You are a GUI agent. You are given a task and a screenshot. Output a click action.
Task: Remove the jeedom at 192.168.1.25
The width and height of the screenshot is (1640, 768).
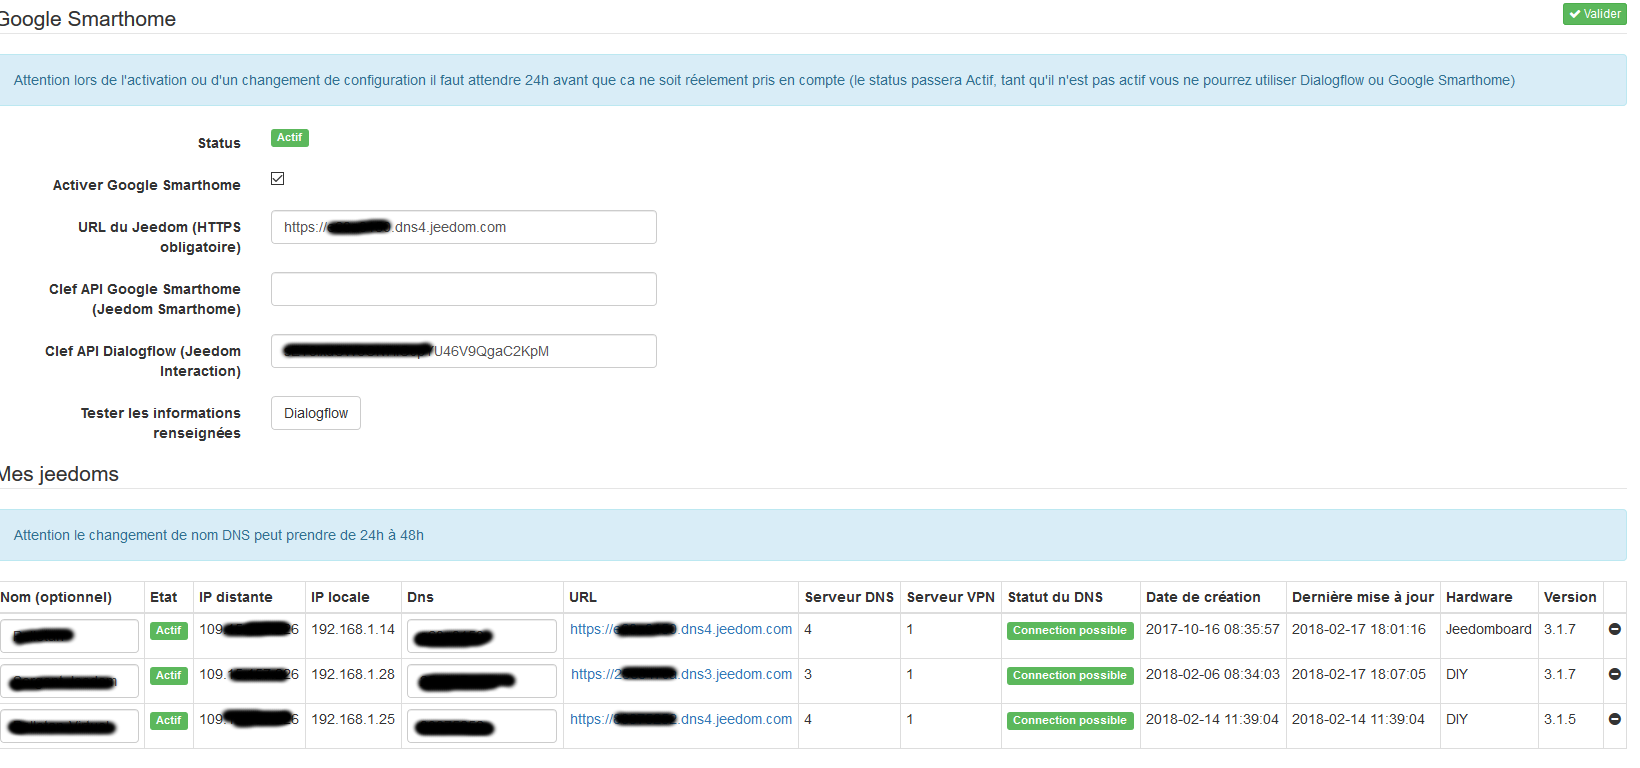[x=1614, y=719]
